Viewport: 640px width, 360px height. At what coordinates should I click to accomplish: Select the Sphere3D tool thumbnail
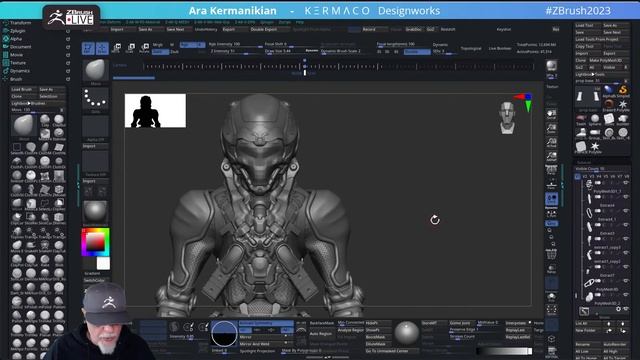[x=595, y=119]
